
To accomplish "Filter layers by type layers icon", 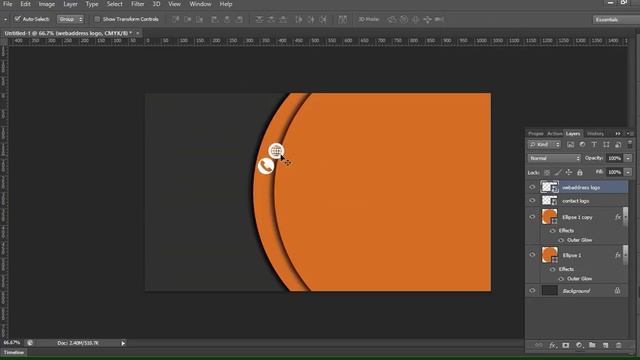I will click(594, 144).
